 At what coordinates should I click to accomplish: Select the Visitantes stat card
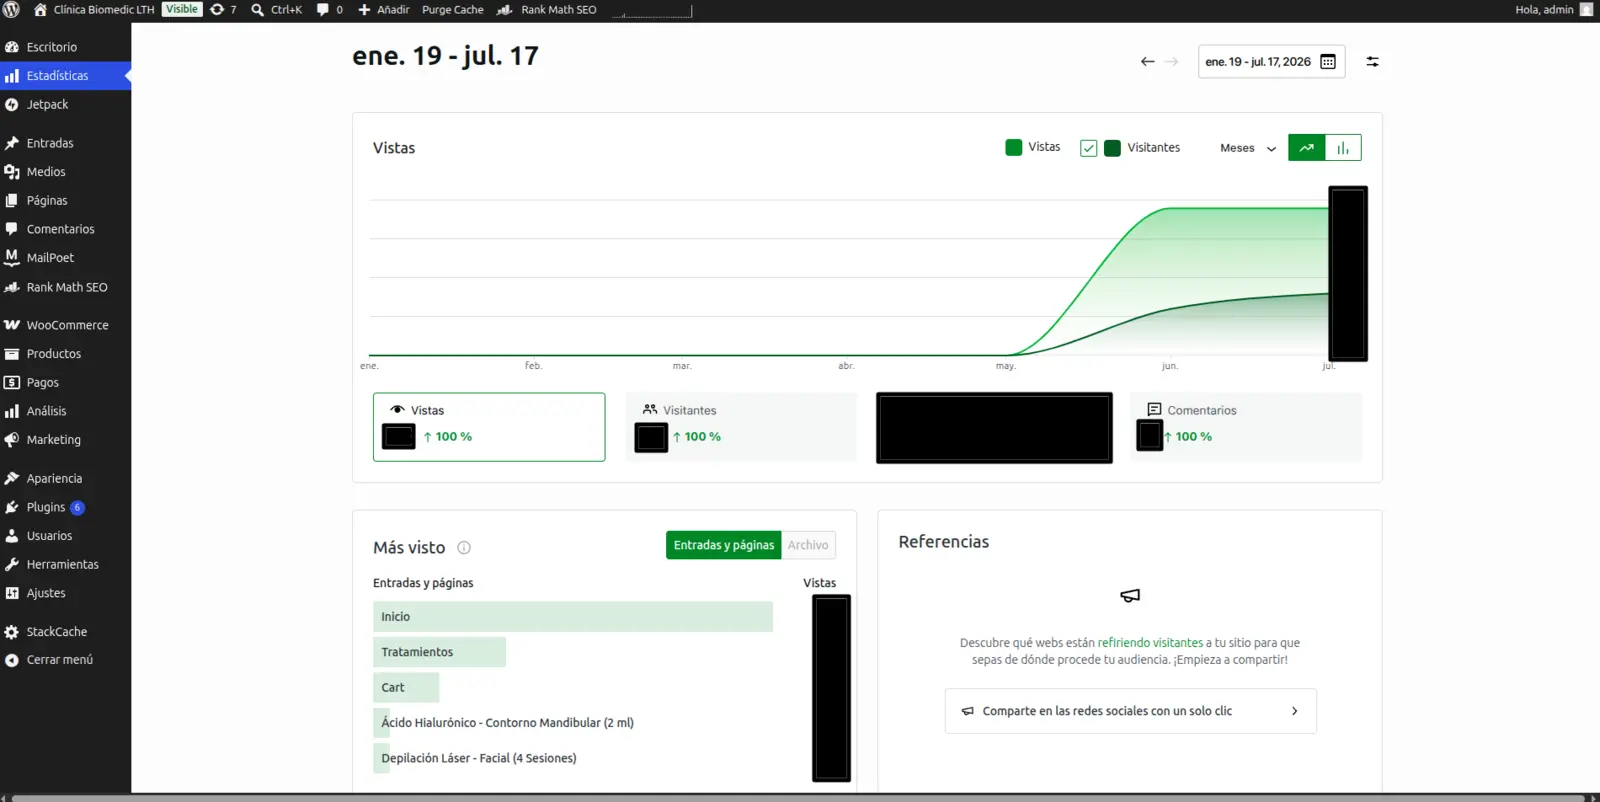pos(741,427)
